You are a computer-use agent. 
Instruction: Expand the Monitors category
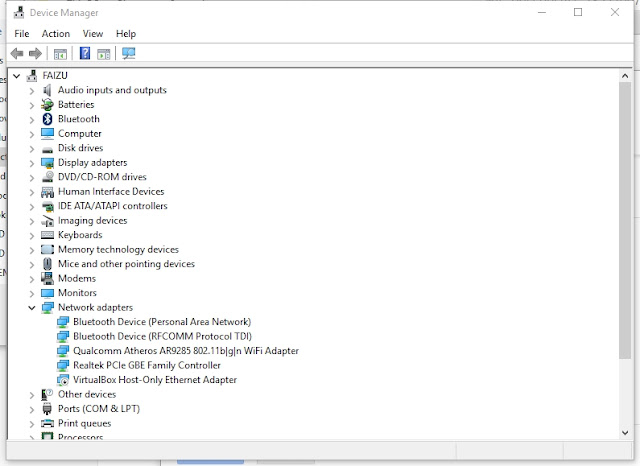(32, 293)
